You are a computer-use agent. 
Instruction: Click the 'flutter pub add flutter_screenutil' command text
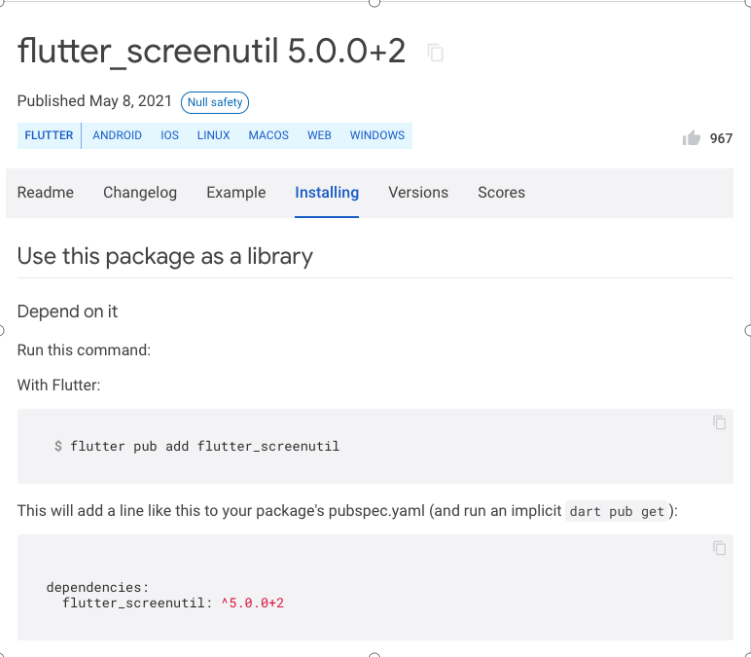(x=205, y=446)
